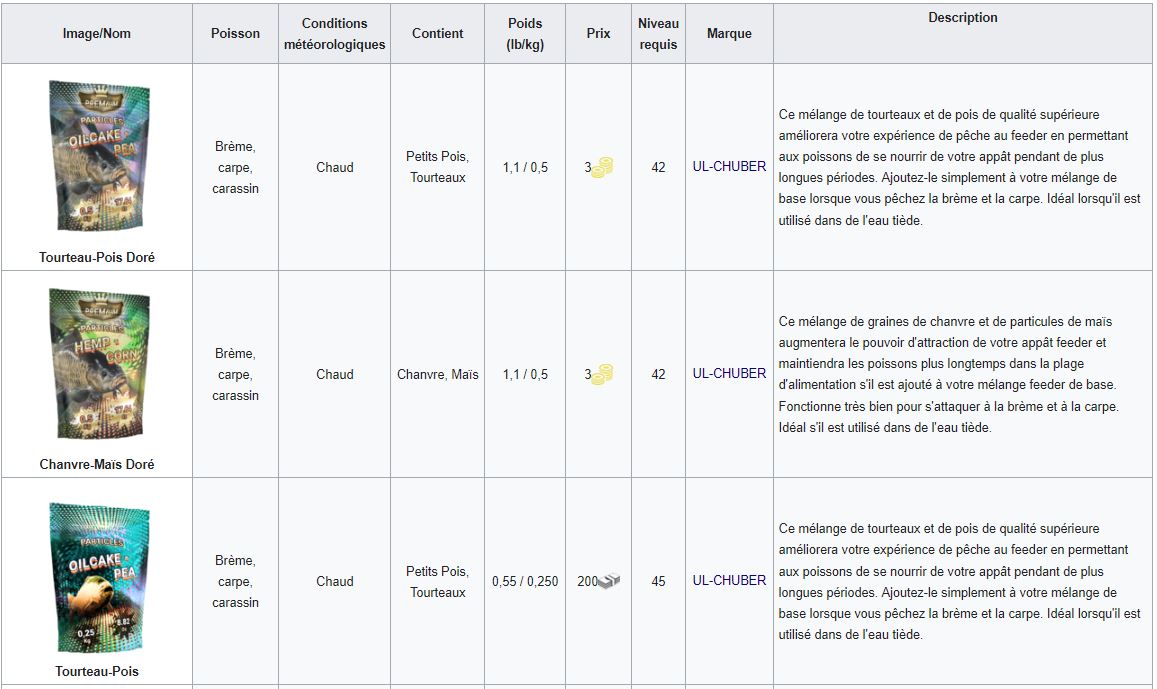Click the silver cash icon in Tourteau-Pois row
1157x689 pixels.
(609, 581)
